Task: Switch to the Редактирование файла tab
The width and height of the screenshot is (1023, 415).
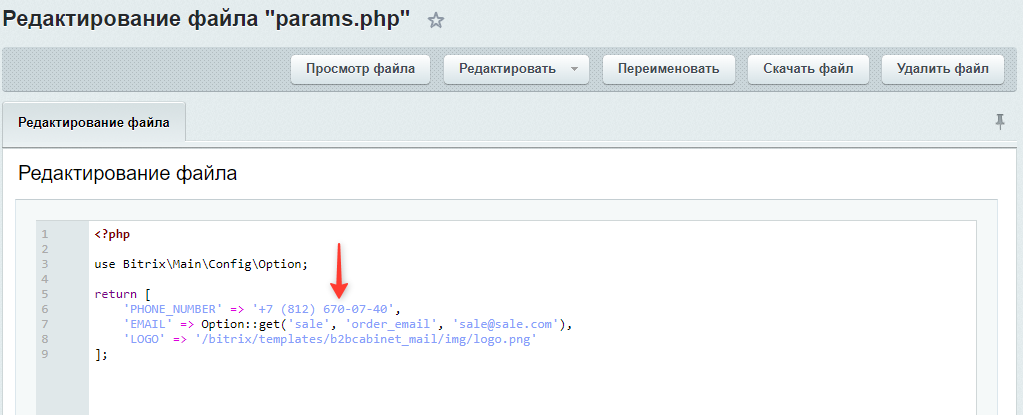Action: point(94,122)
